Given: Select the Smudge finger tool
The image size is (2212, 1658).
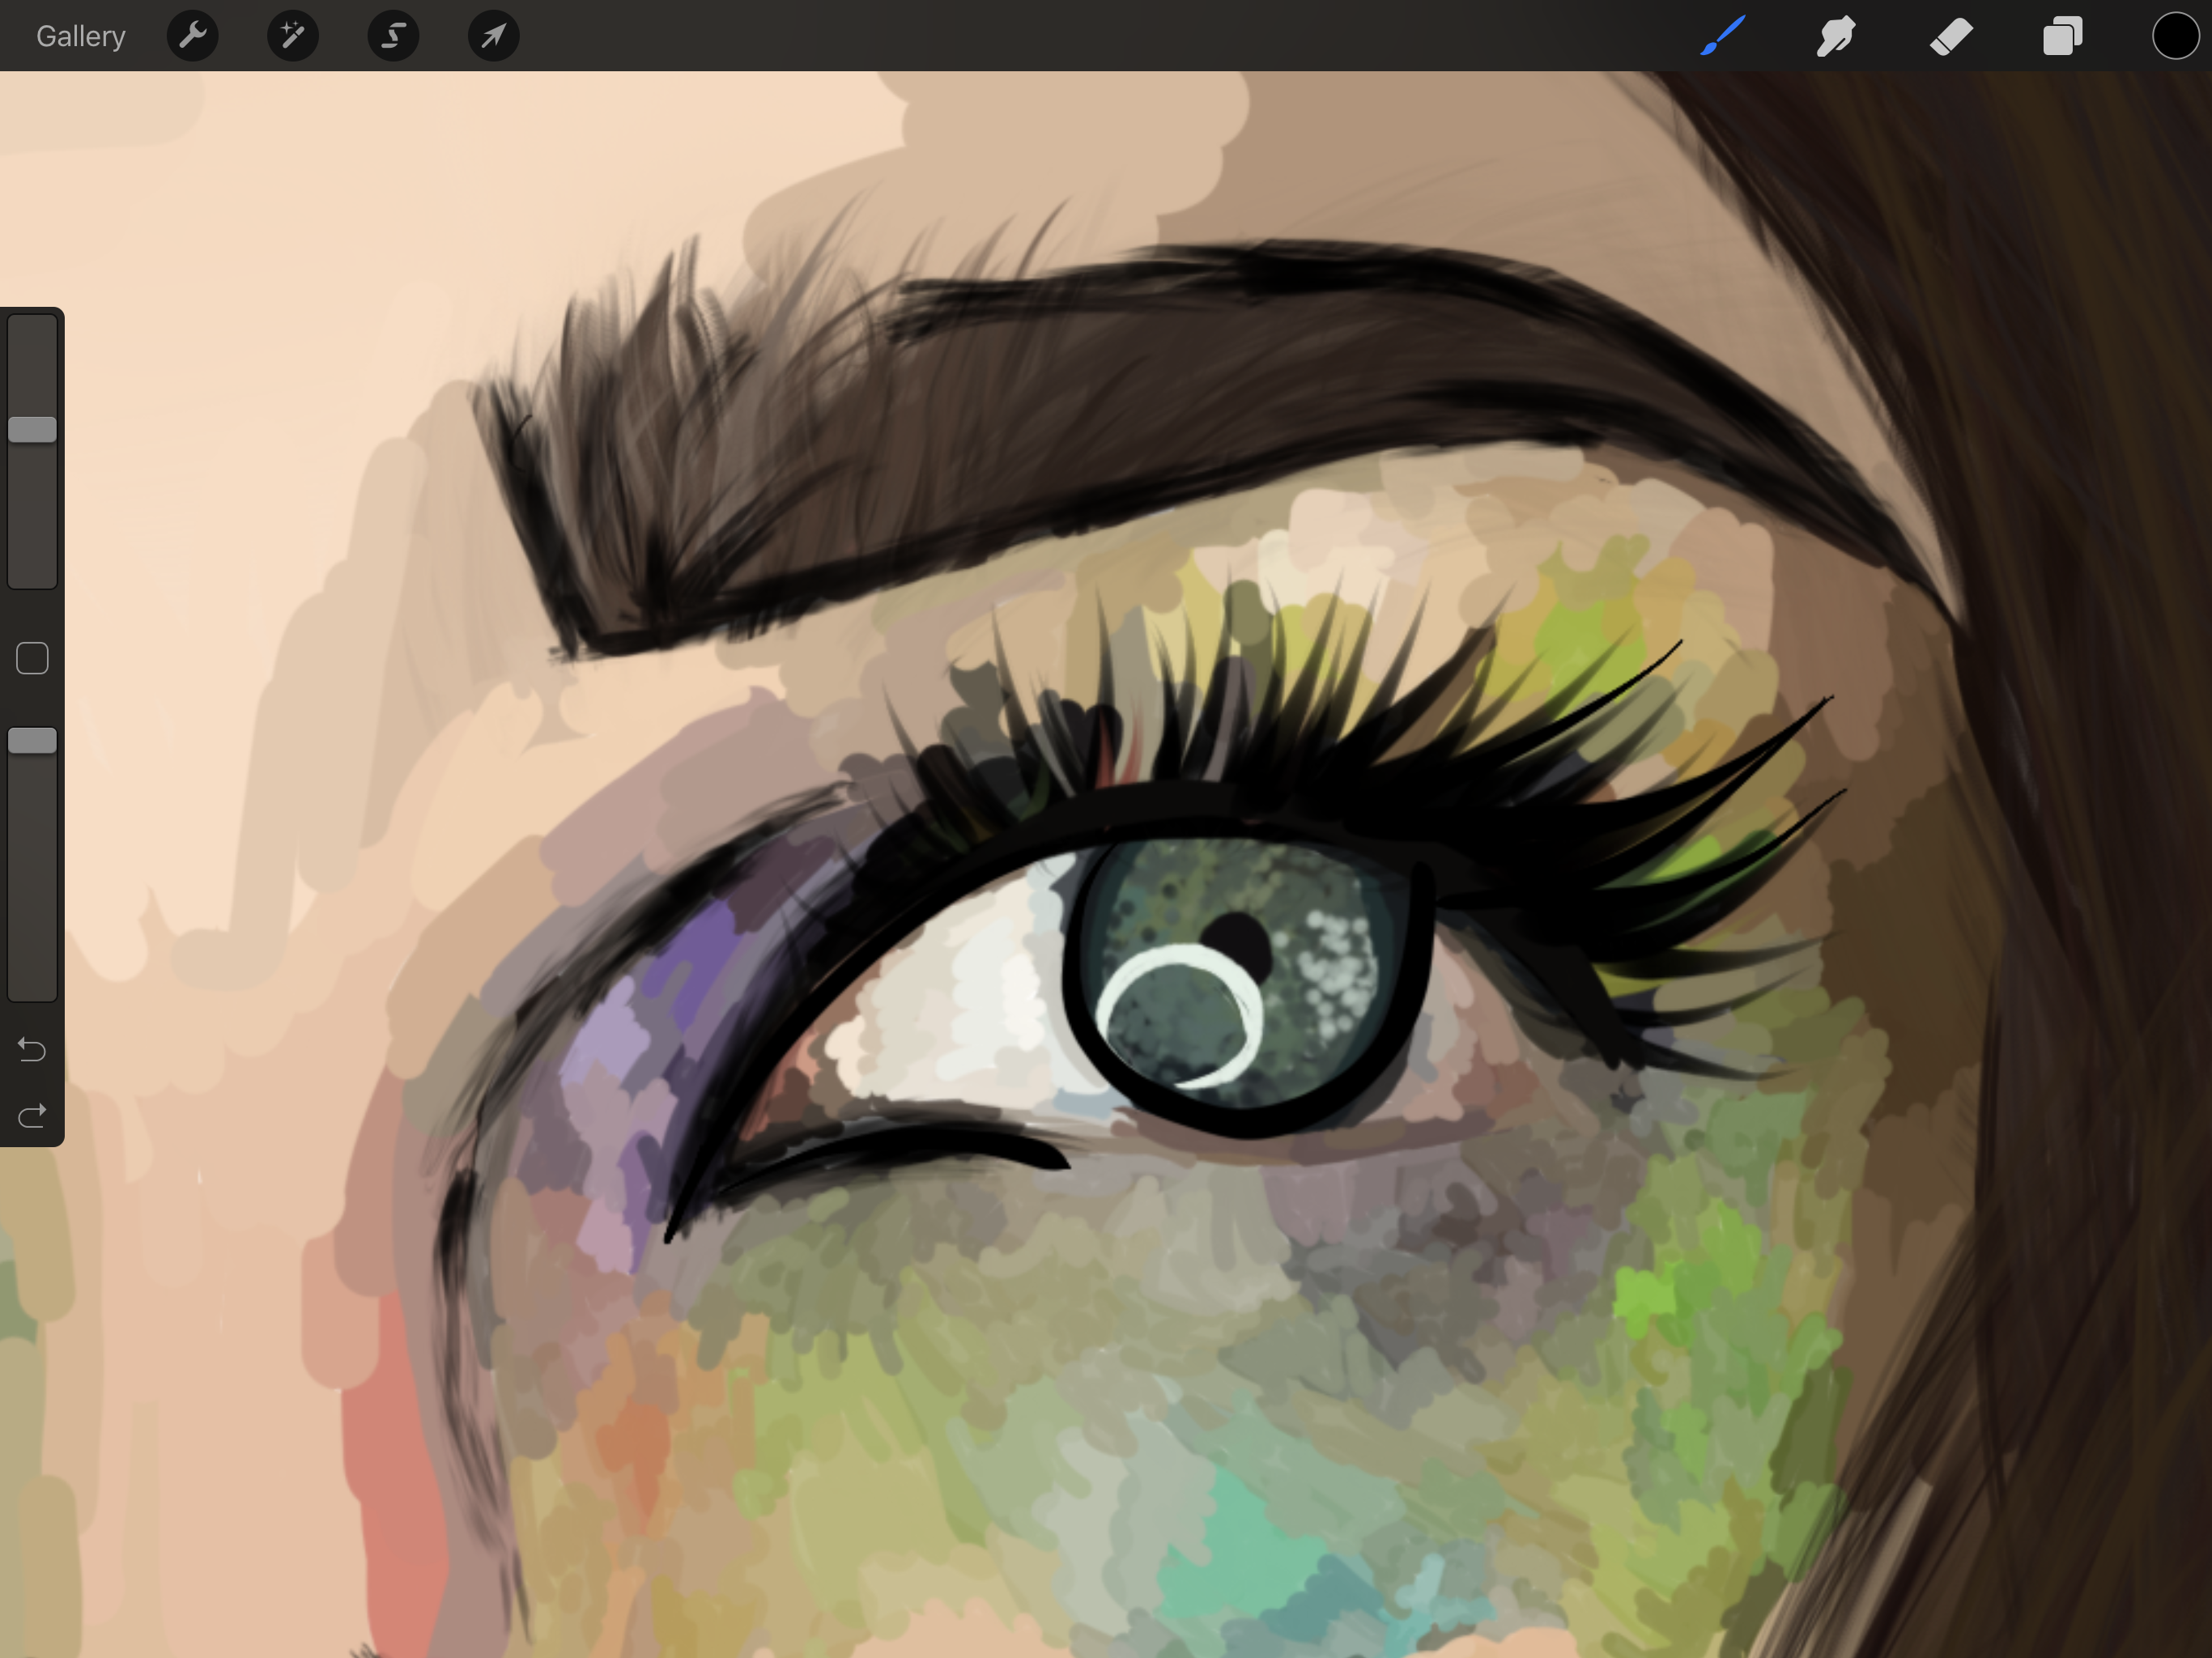Looking at the screenshot, I should pyautogui.click(x=1836, y=36).
